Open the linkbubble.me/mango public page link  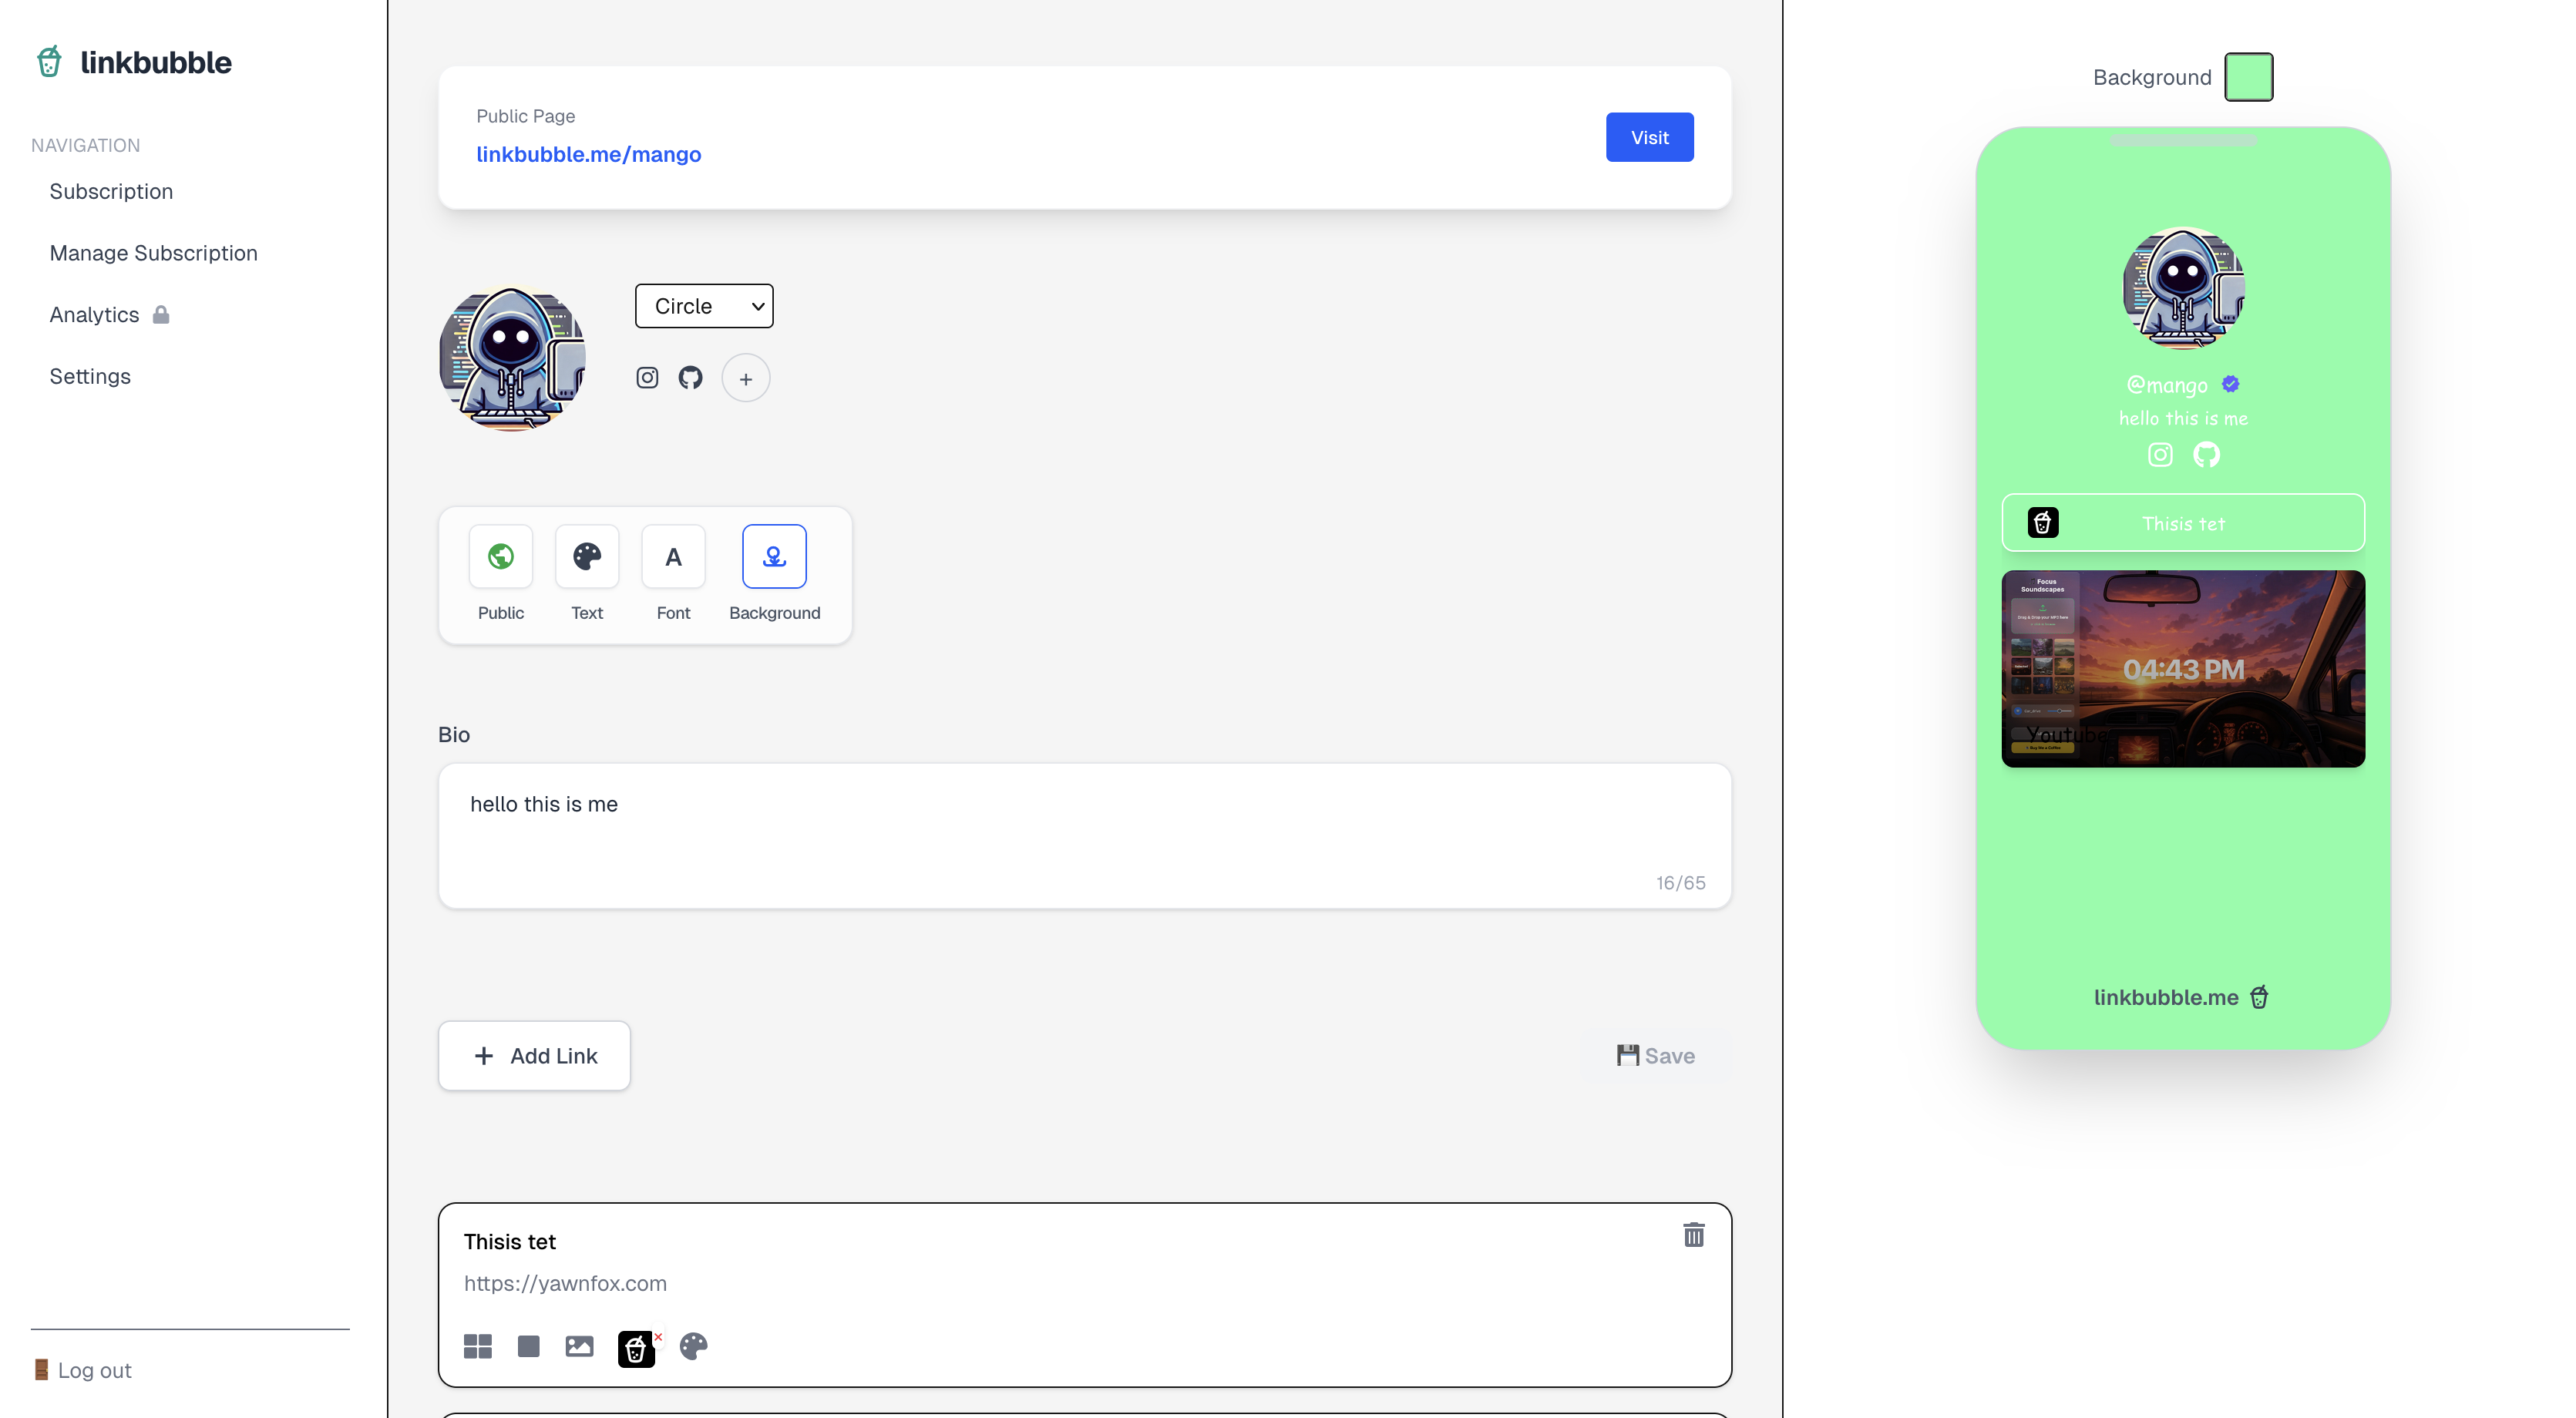pyautogui.click(x=588, y=154)
